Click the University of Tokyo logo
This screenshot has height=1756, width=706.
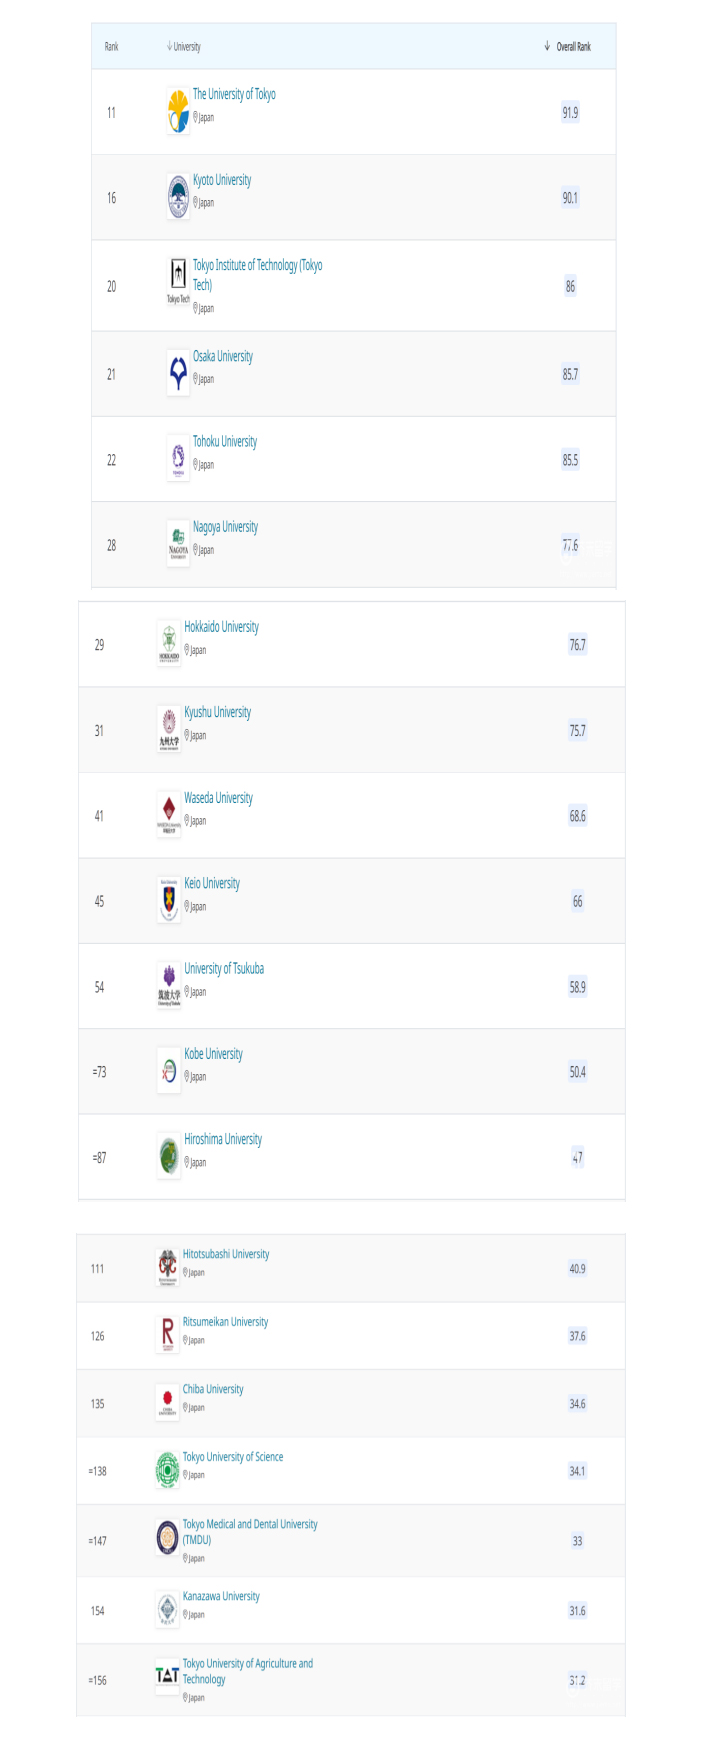[178, 112]
